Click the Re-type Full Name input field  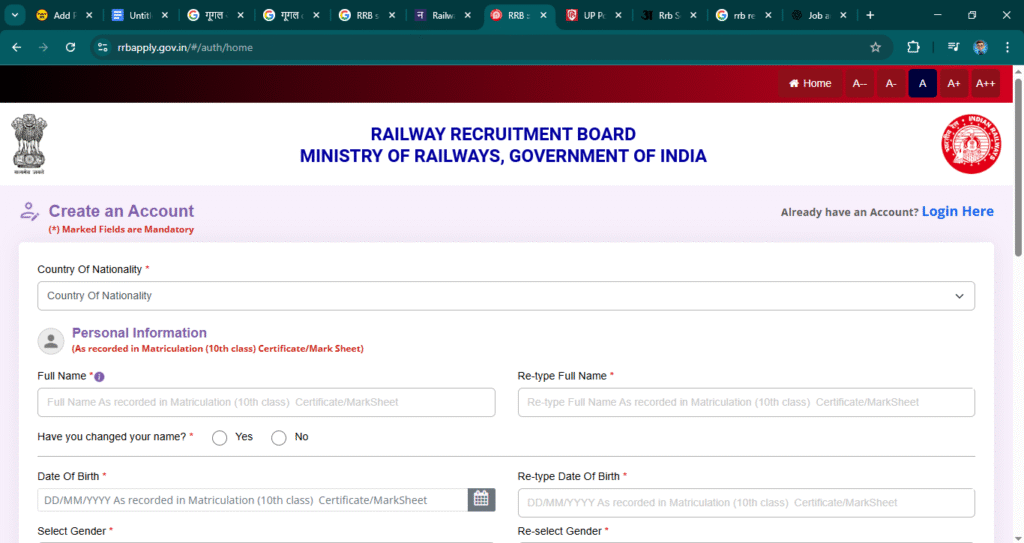745,402
